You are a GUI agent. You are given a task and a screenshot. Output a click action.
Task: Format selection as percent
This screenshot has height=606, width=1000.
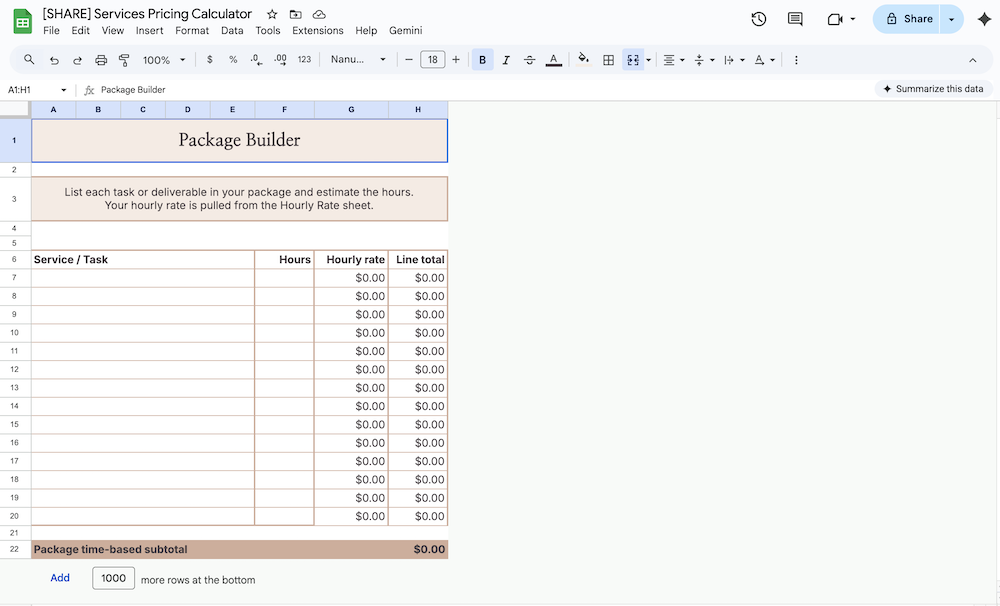pos(233,59)
